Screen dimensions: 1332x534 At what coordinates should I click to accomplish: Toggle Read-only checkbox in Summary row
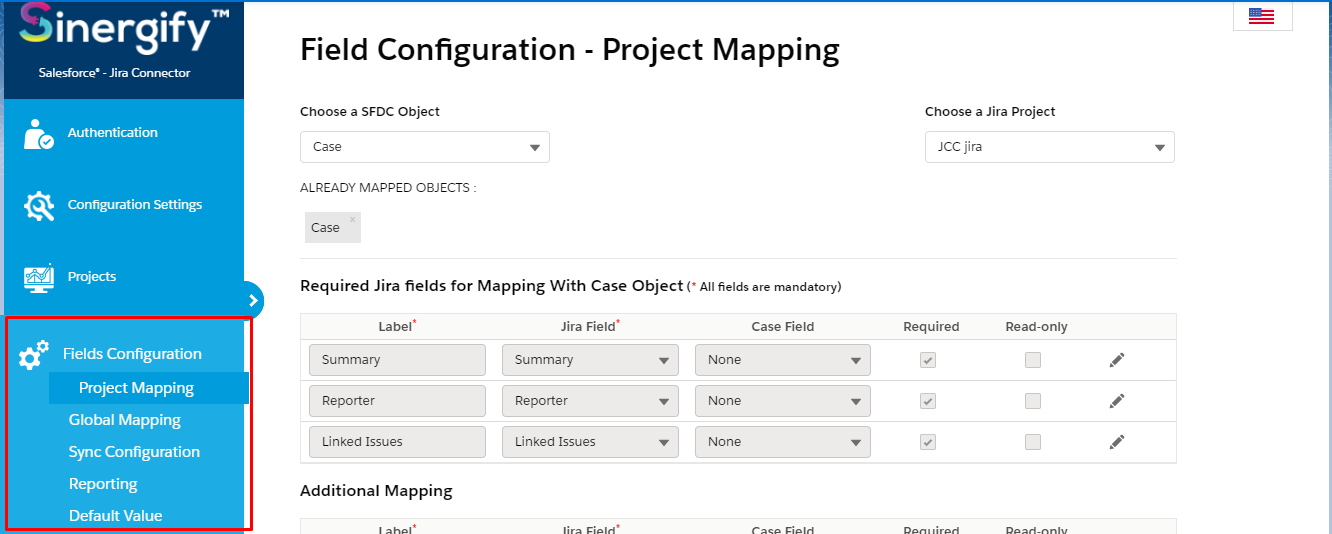coord(1033,360)
